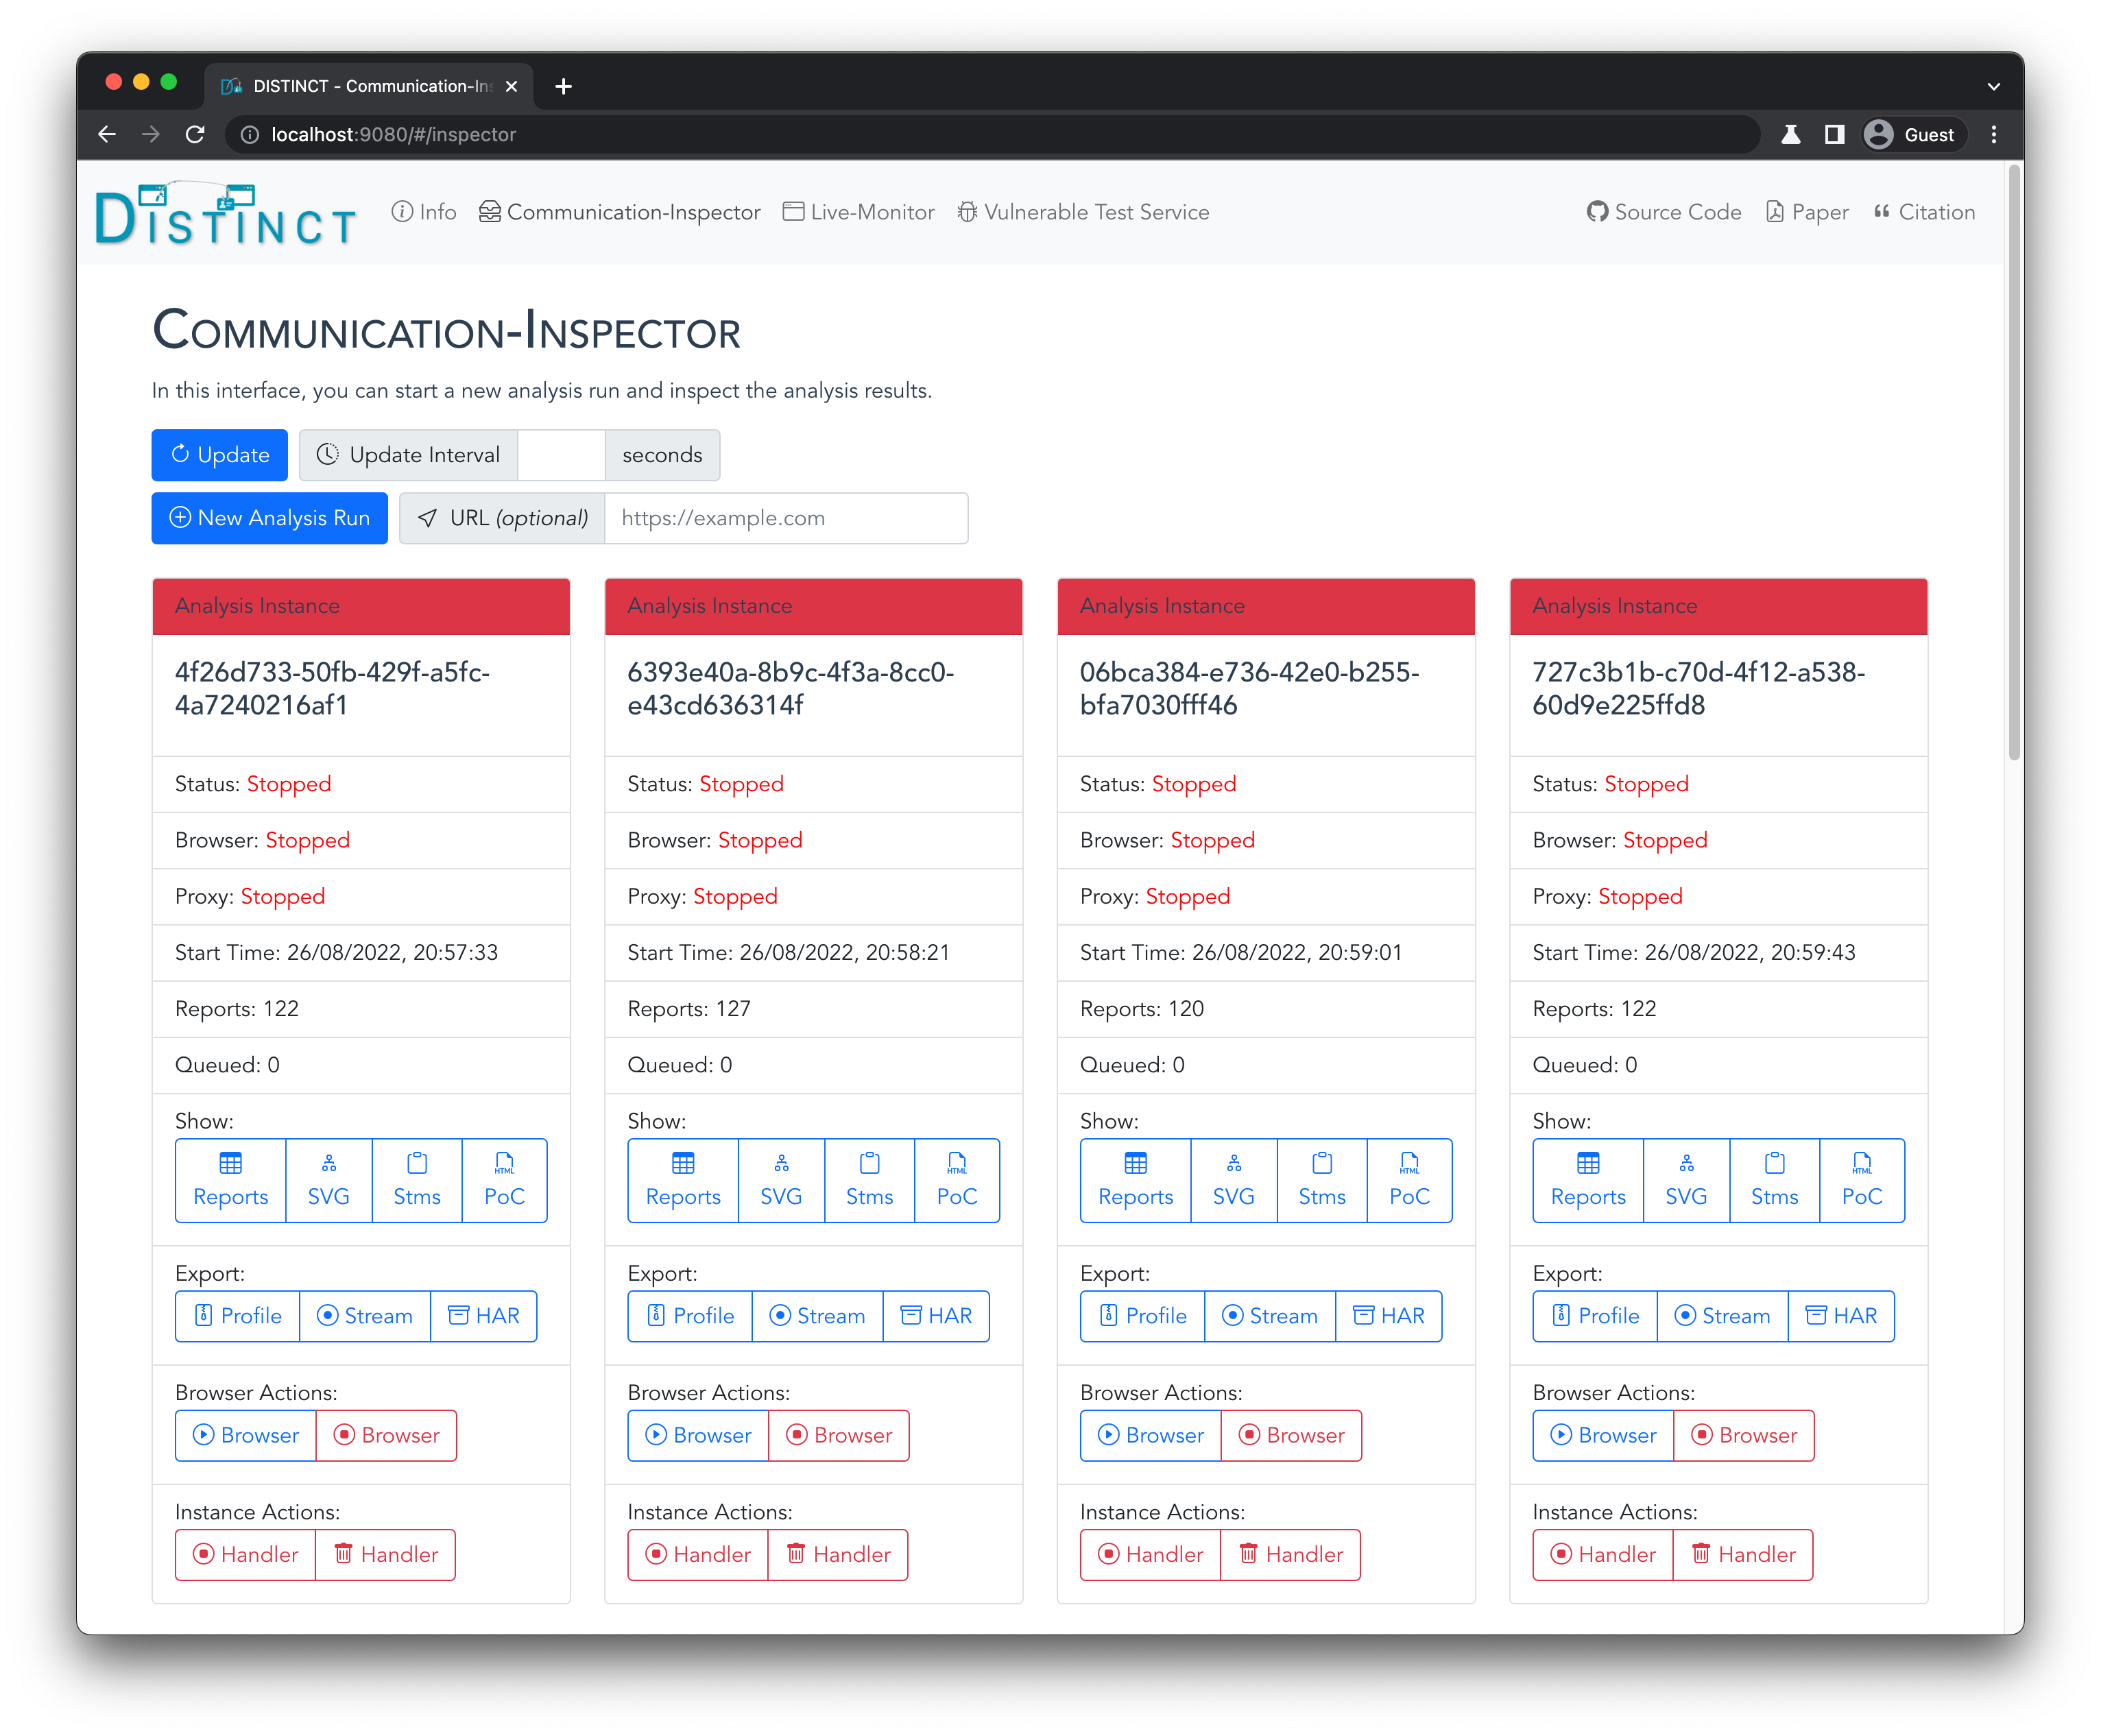
Task: Delete handler of instance 727c3b1b
Action: pyautogui.click(x=1743, y=1554)
